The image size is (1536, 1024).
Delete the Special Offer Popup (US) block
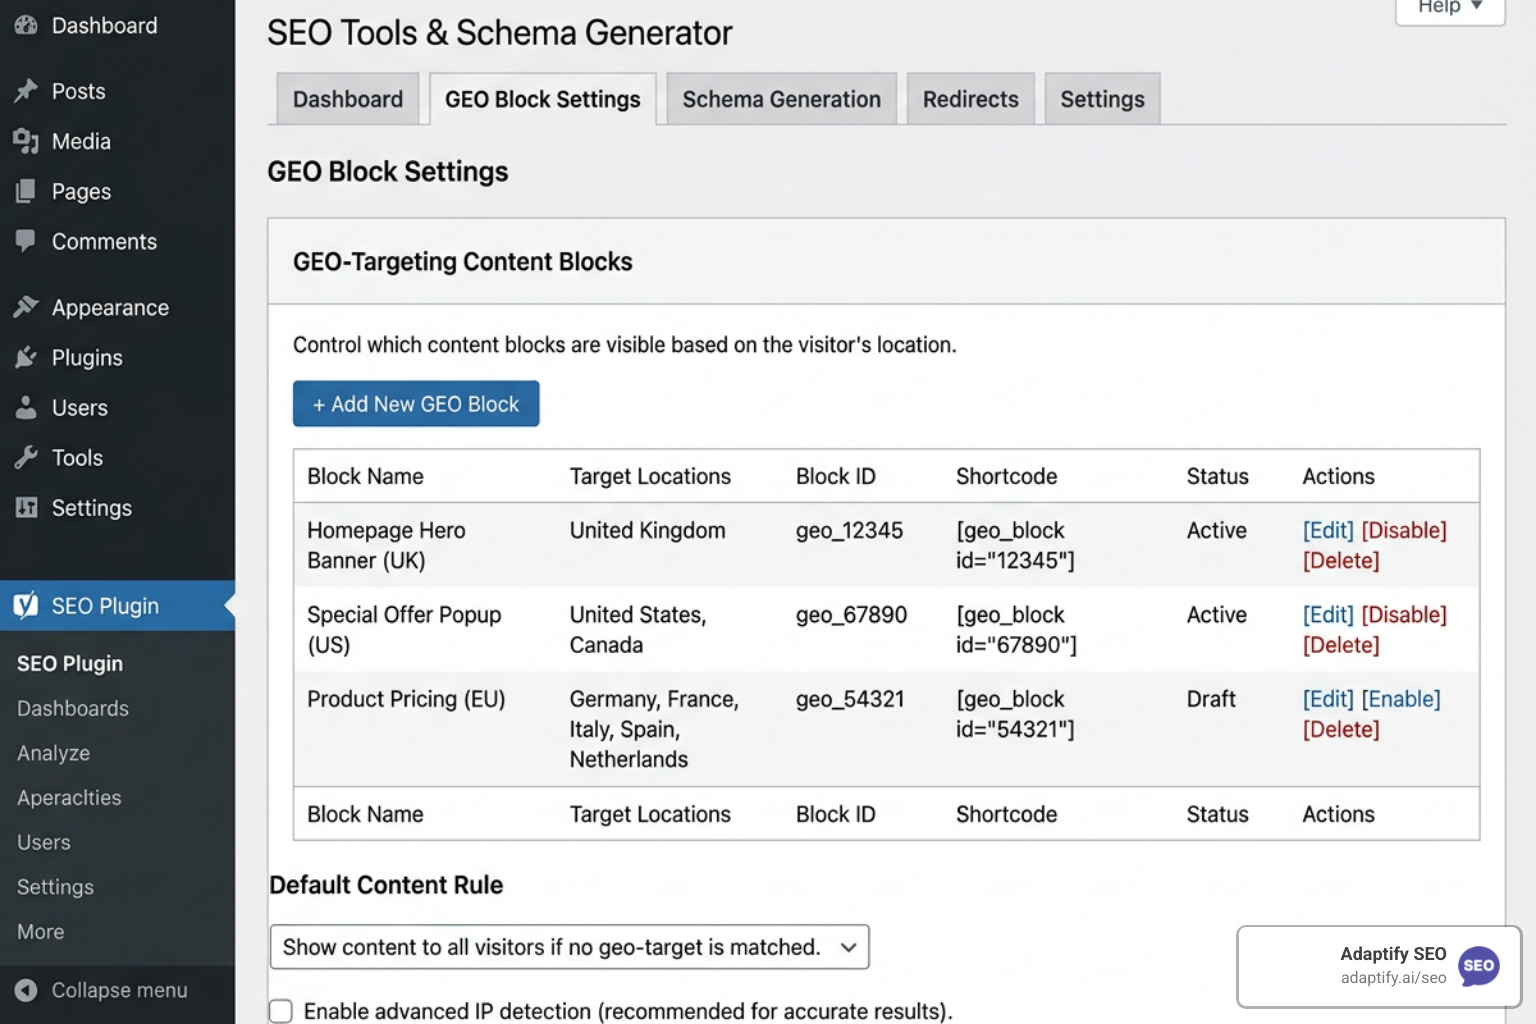[1340, 644]
